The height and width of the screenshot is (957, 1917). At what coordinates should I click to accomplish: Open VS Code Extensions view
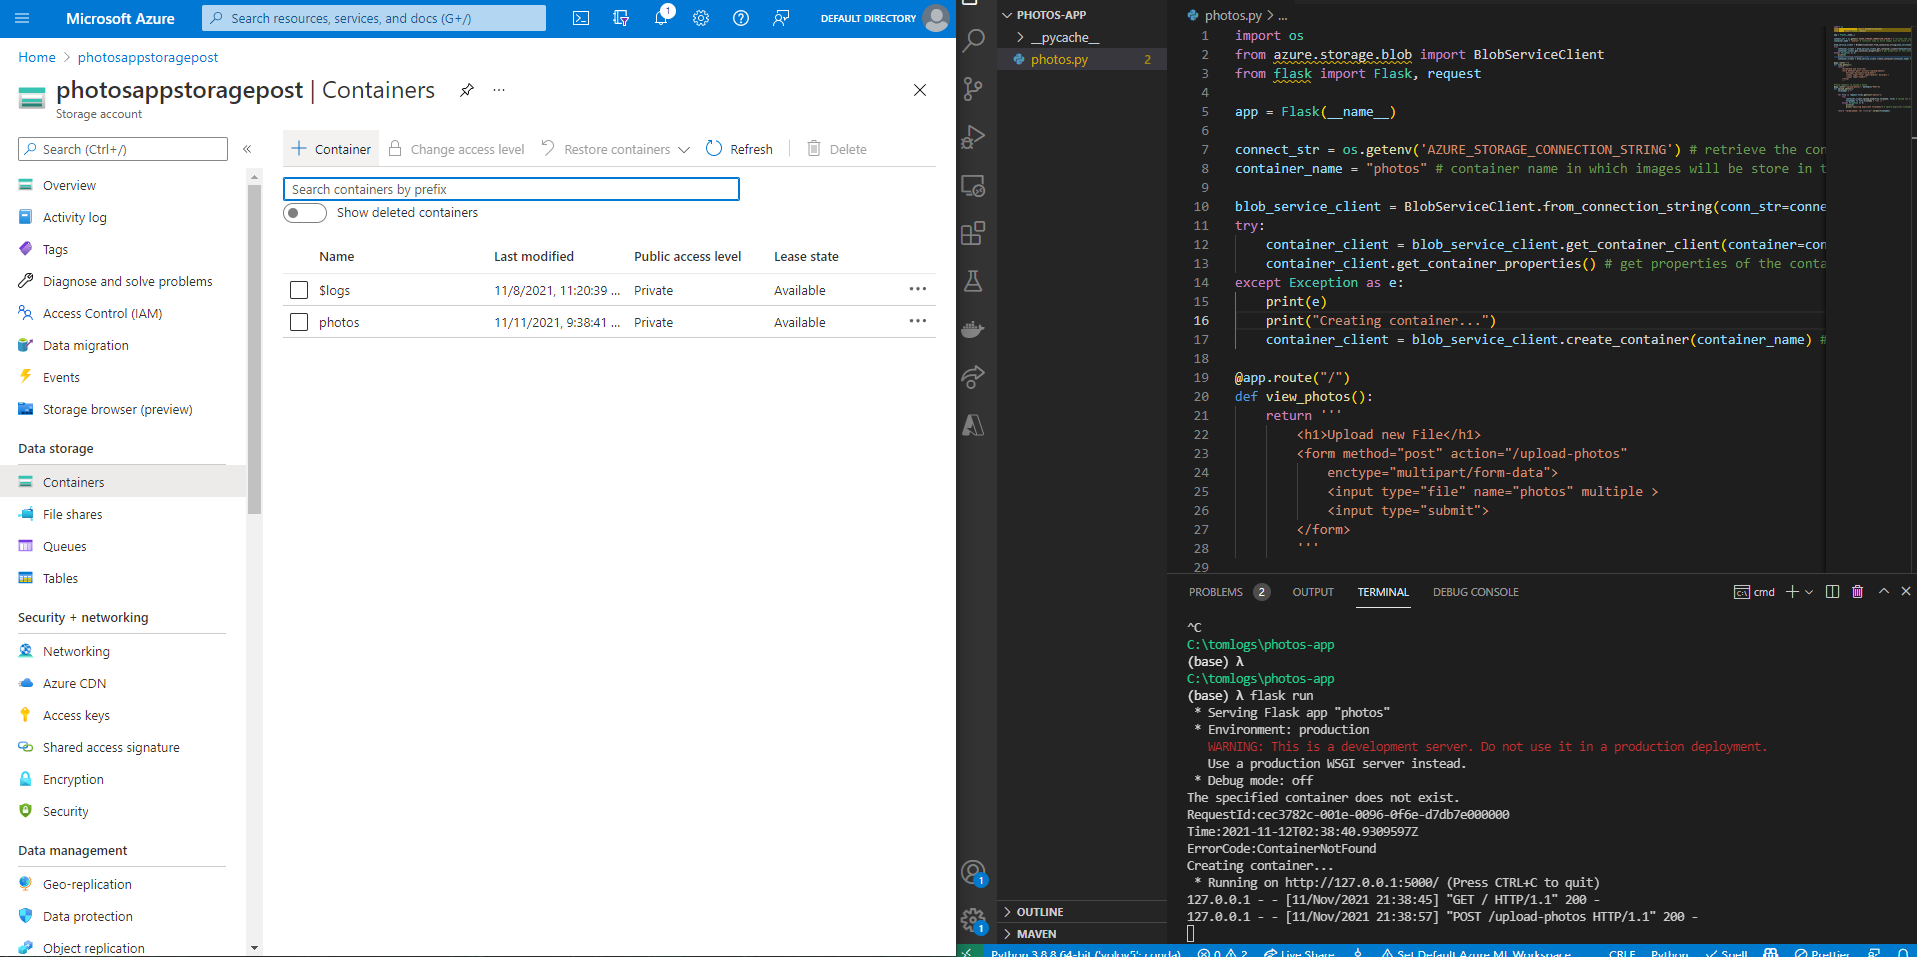click(x=973, y=233)
